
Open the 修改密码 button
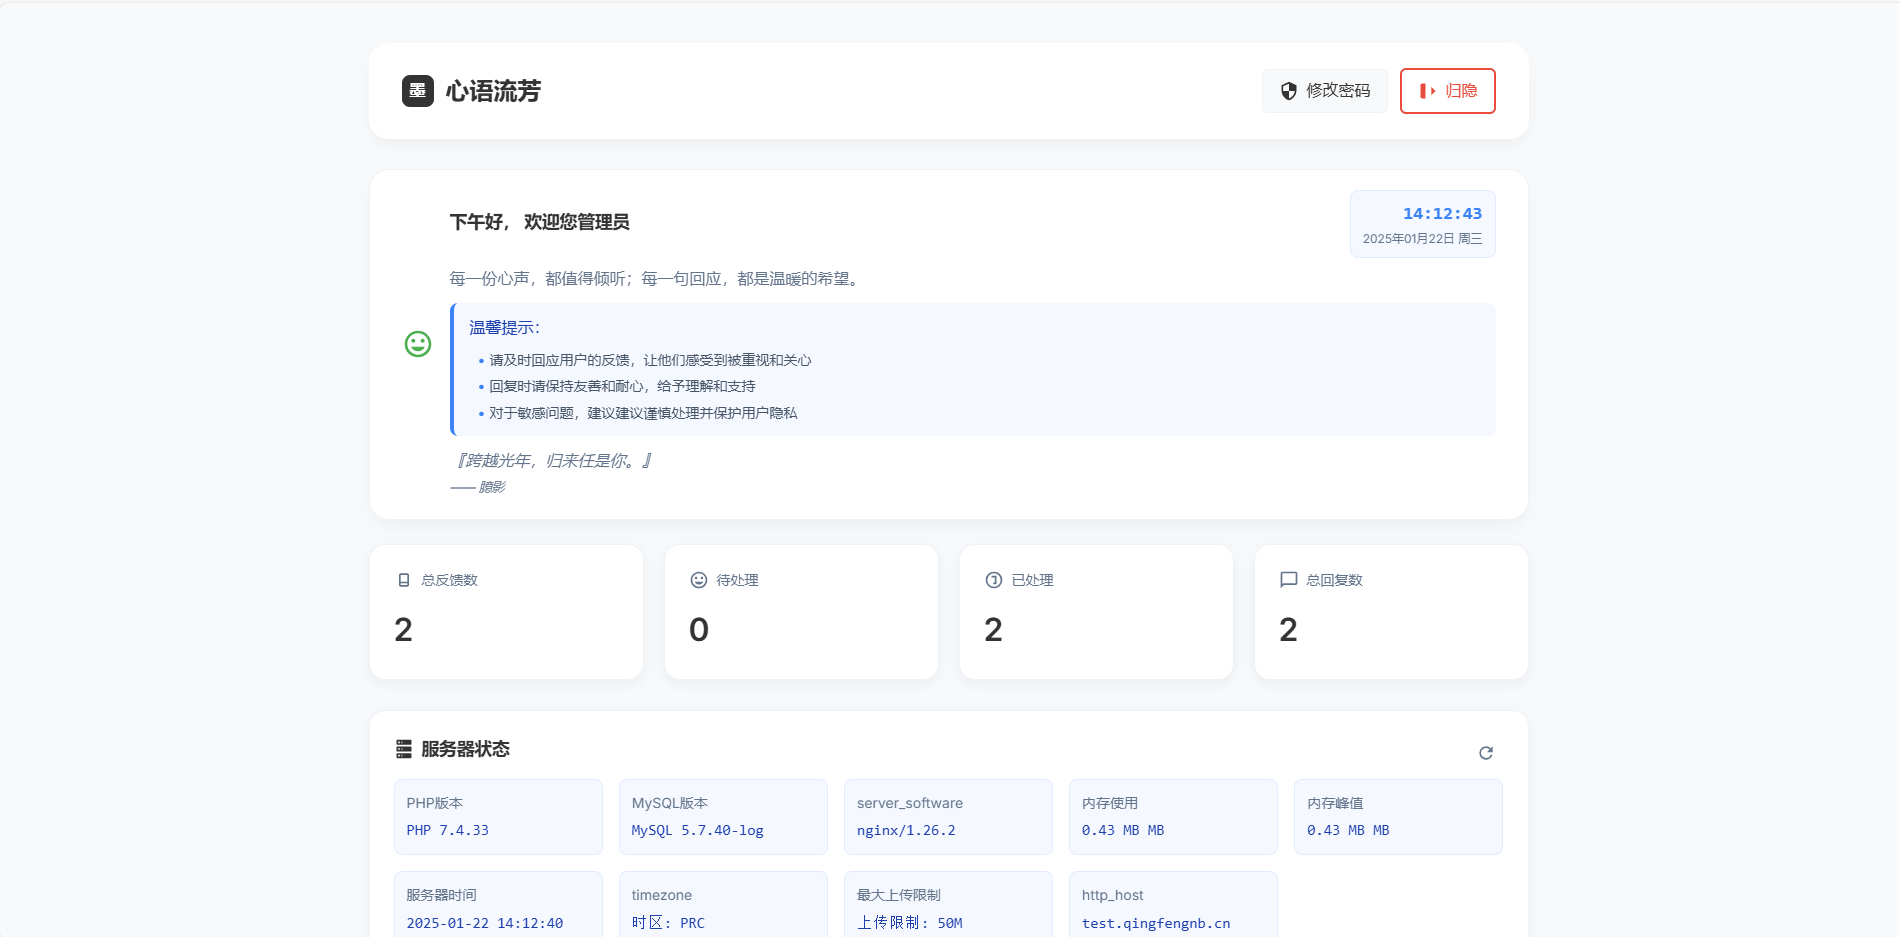[1324, 91]
